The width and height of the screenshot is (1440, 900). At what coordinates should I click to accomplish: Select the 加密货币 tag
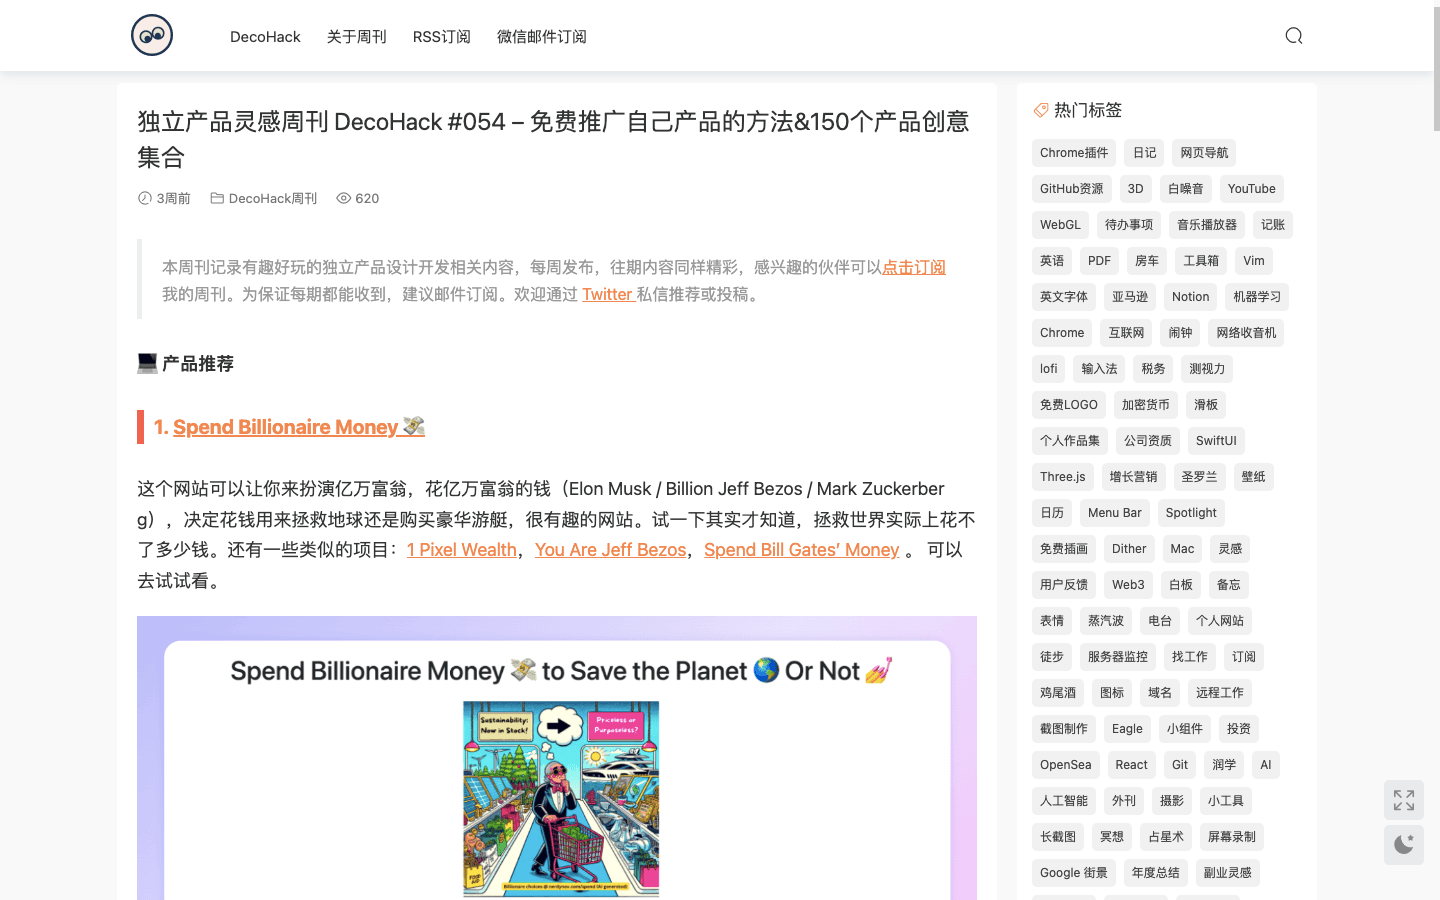point(1146,405)
